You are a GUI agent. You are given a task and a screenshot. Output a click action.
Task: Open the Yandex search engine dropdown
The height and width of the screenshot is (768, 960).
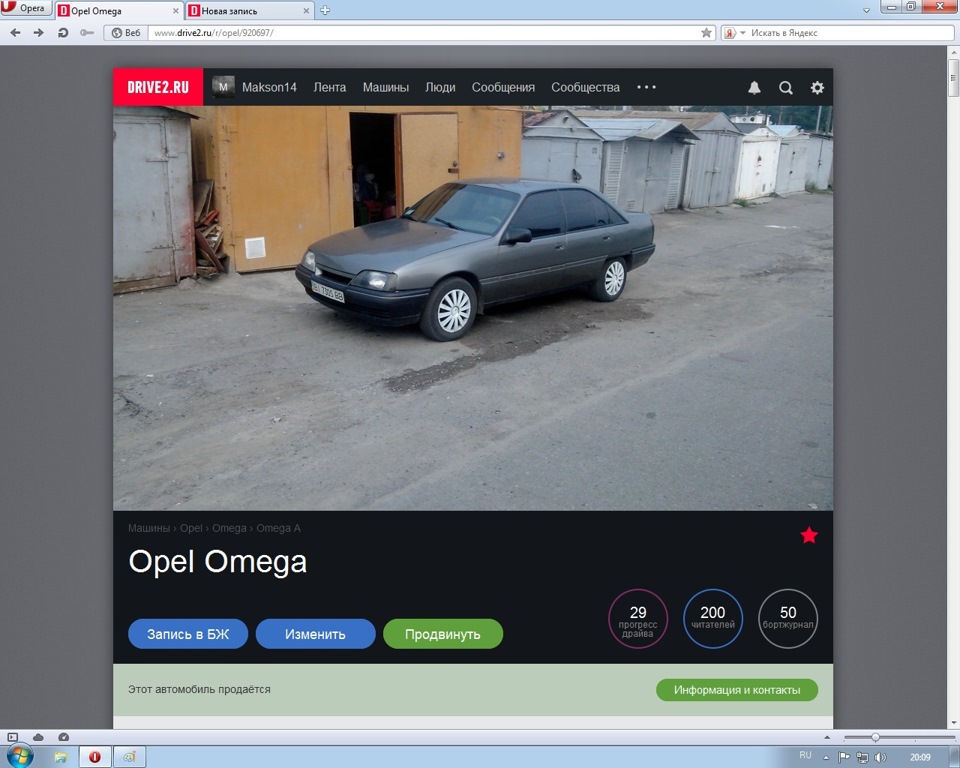[735, 33]
